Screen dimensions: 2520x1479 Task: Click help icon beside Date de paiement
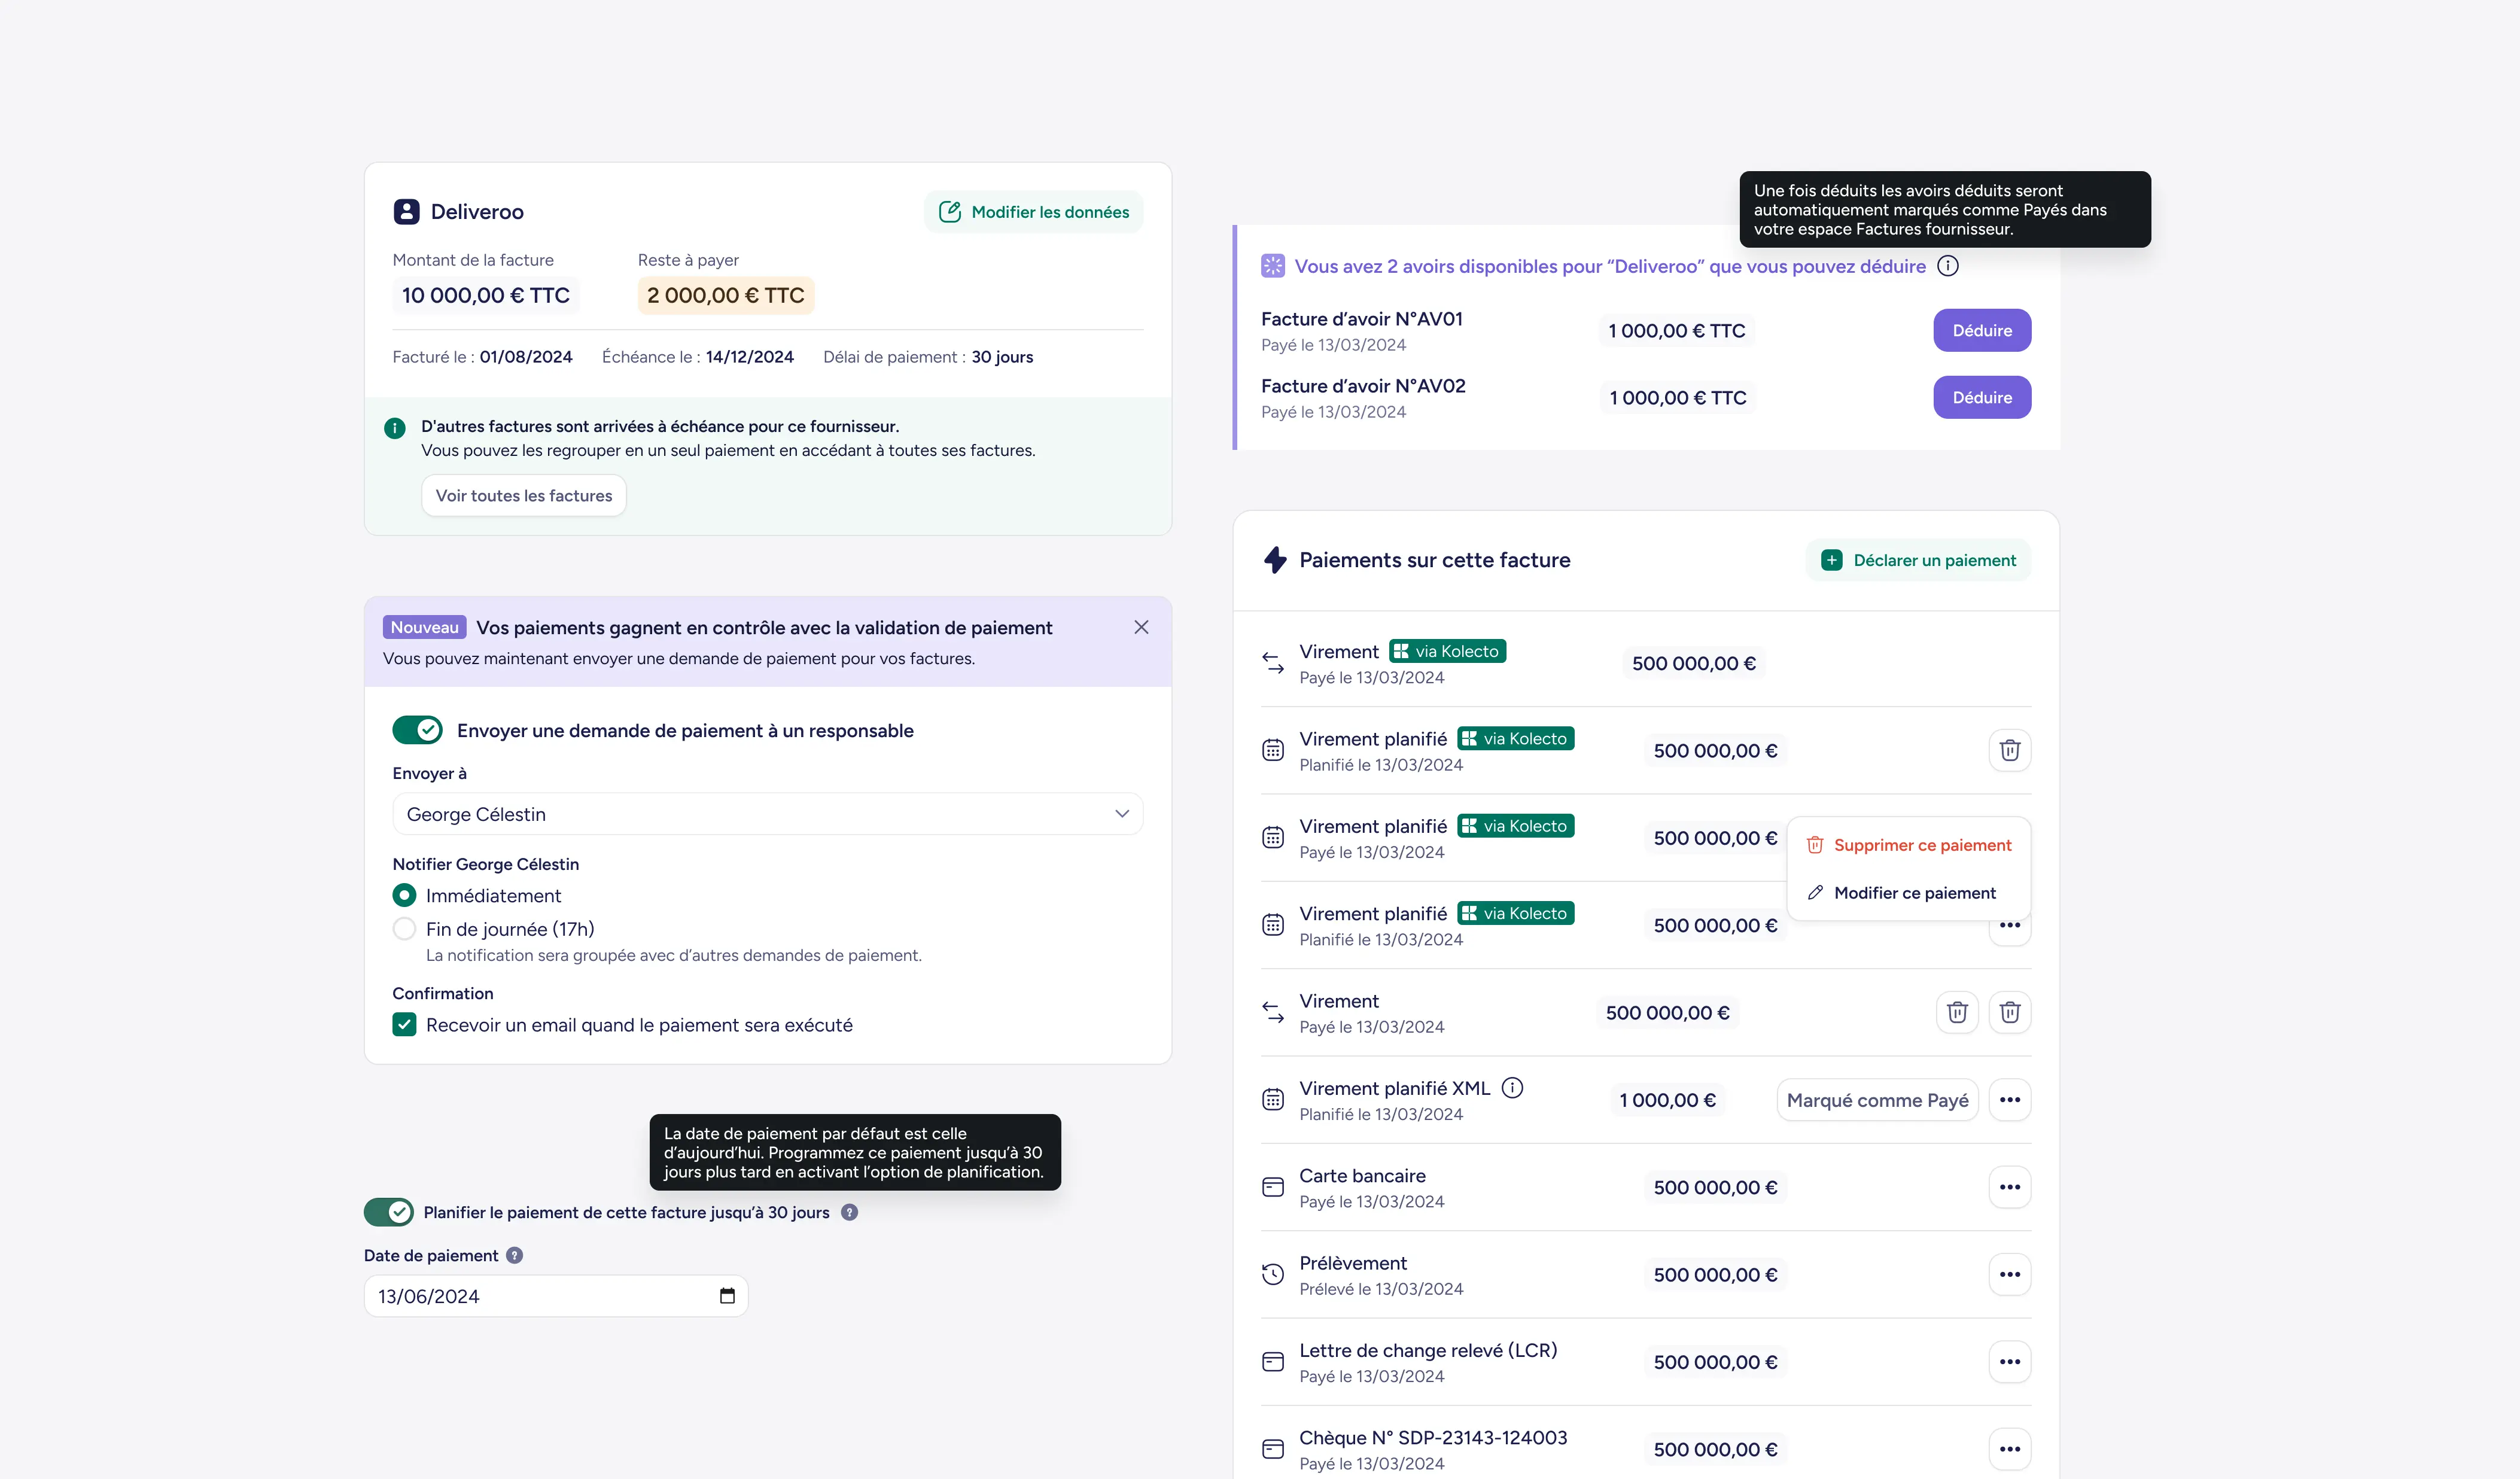514,1255
